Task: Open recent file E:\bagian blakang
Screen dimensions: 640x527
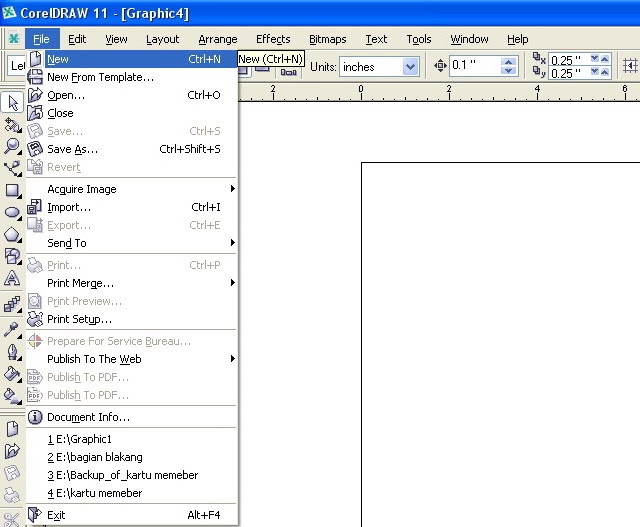Action: tap(131, 457)
